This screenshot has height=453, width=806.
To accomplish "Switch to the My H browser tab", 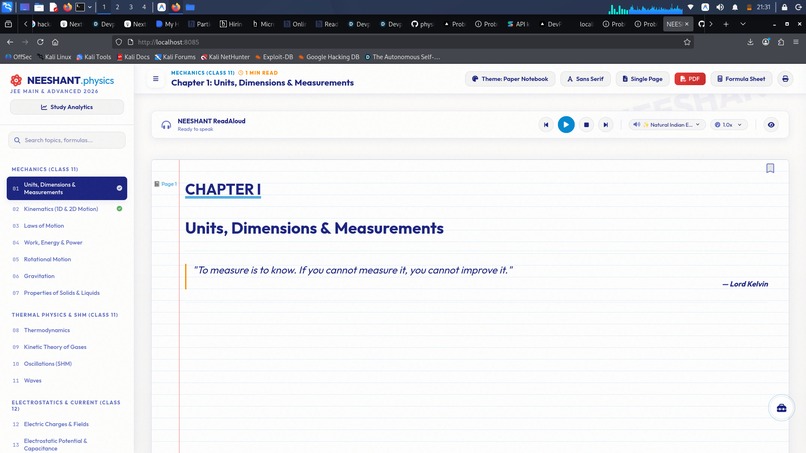I will pos(167,24).
